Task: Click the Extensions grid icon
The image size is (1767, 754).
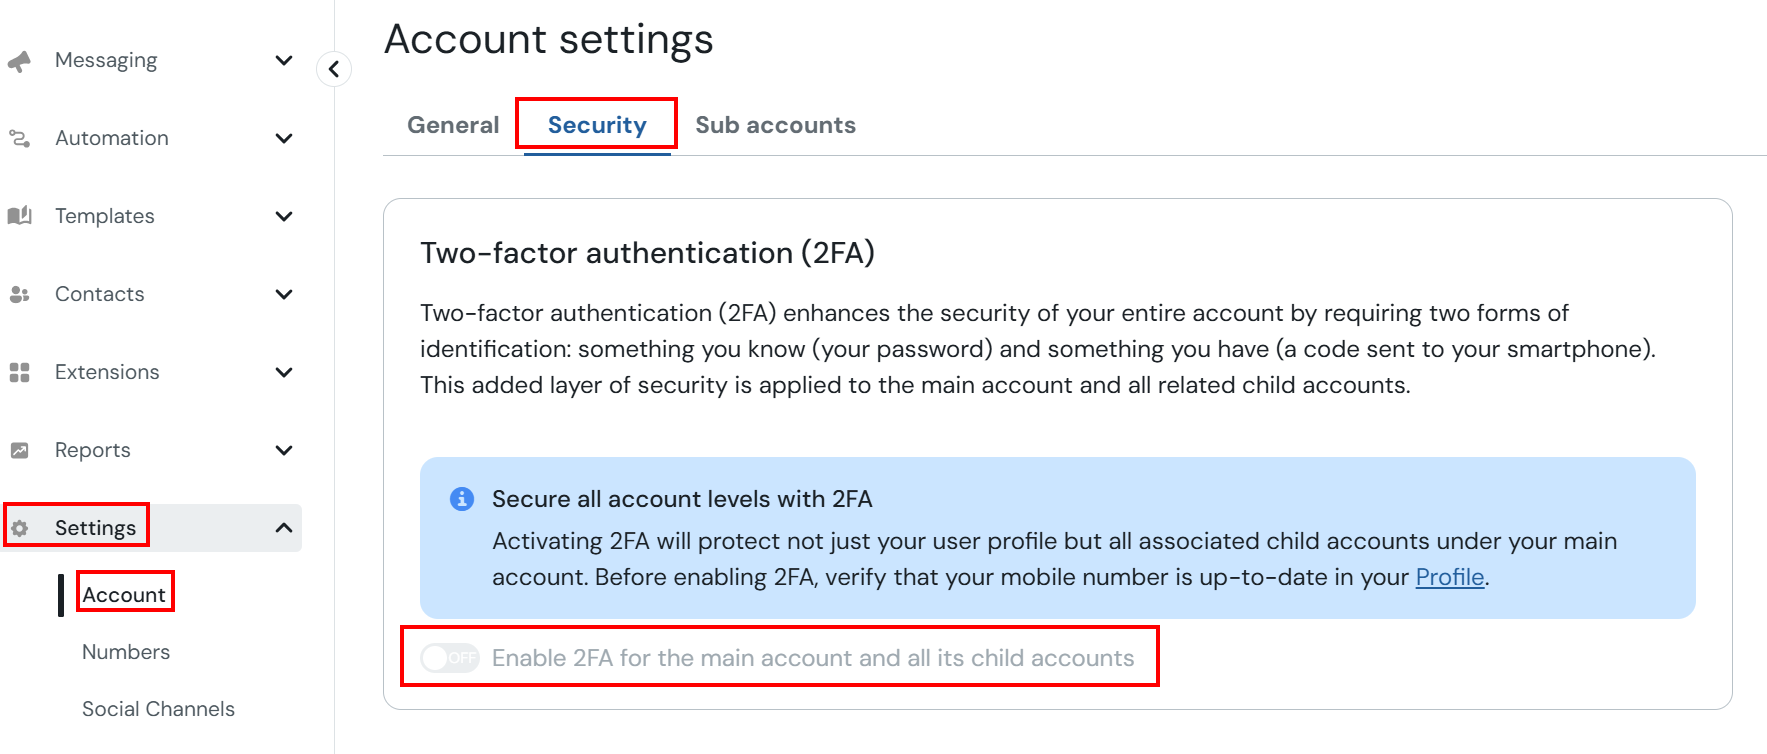Action: [19, 372]
